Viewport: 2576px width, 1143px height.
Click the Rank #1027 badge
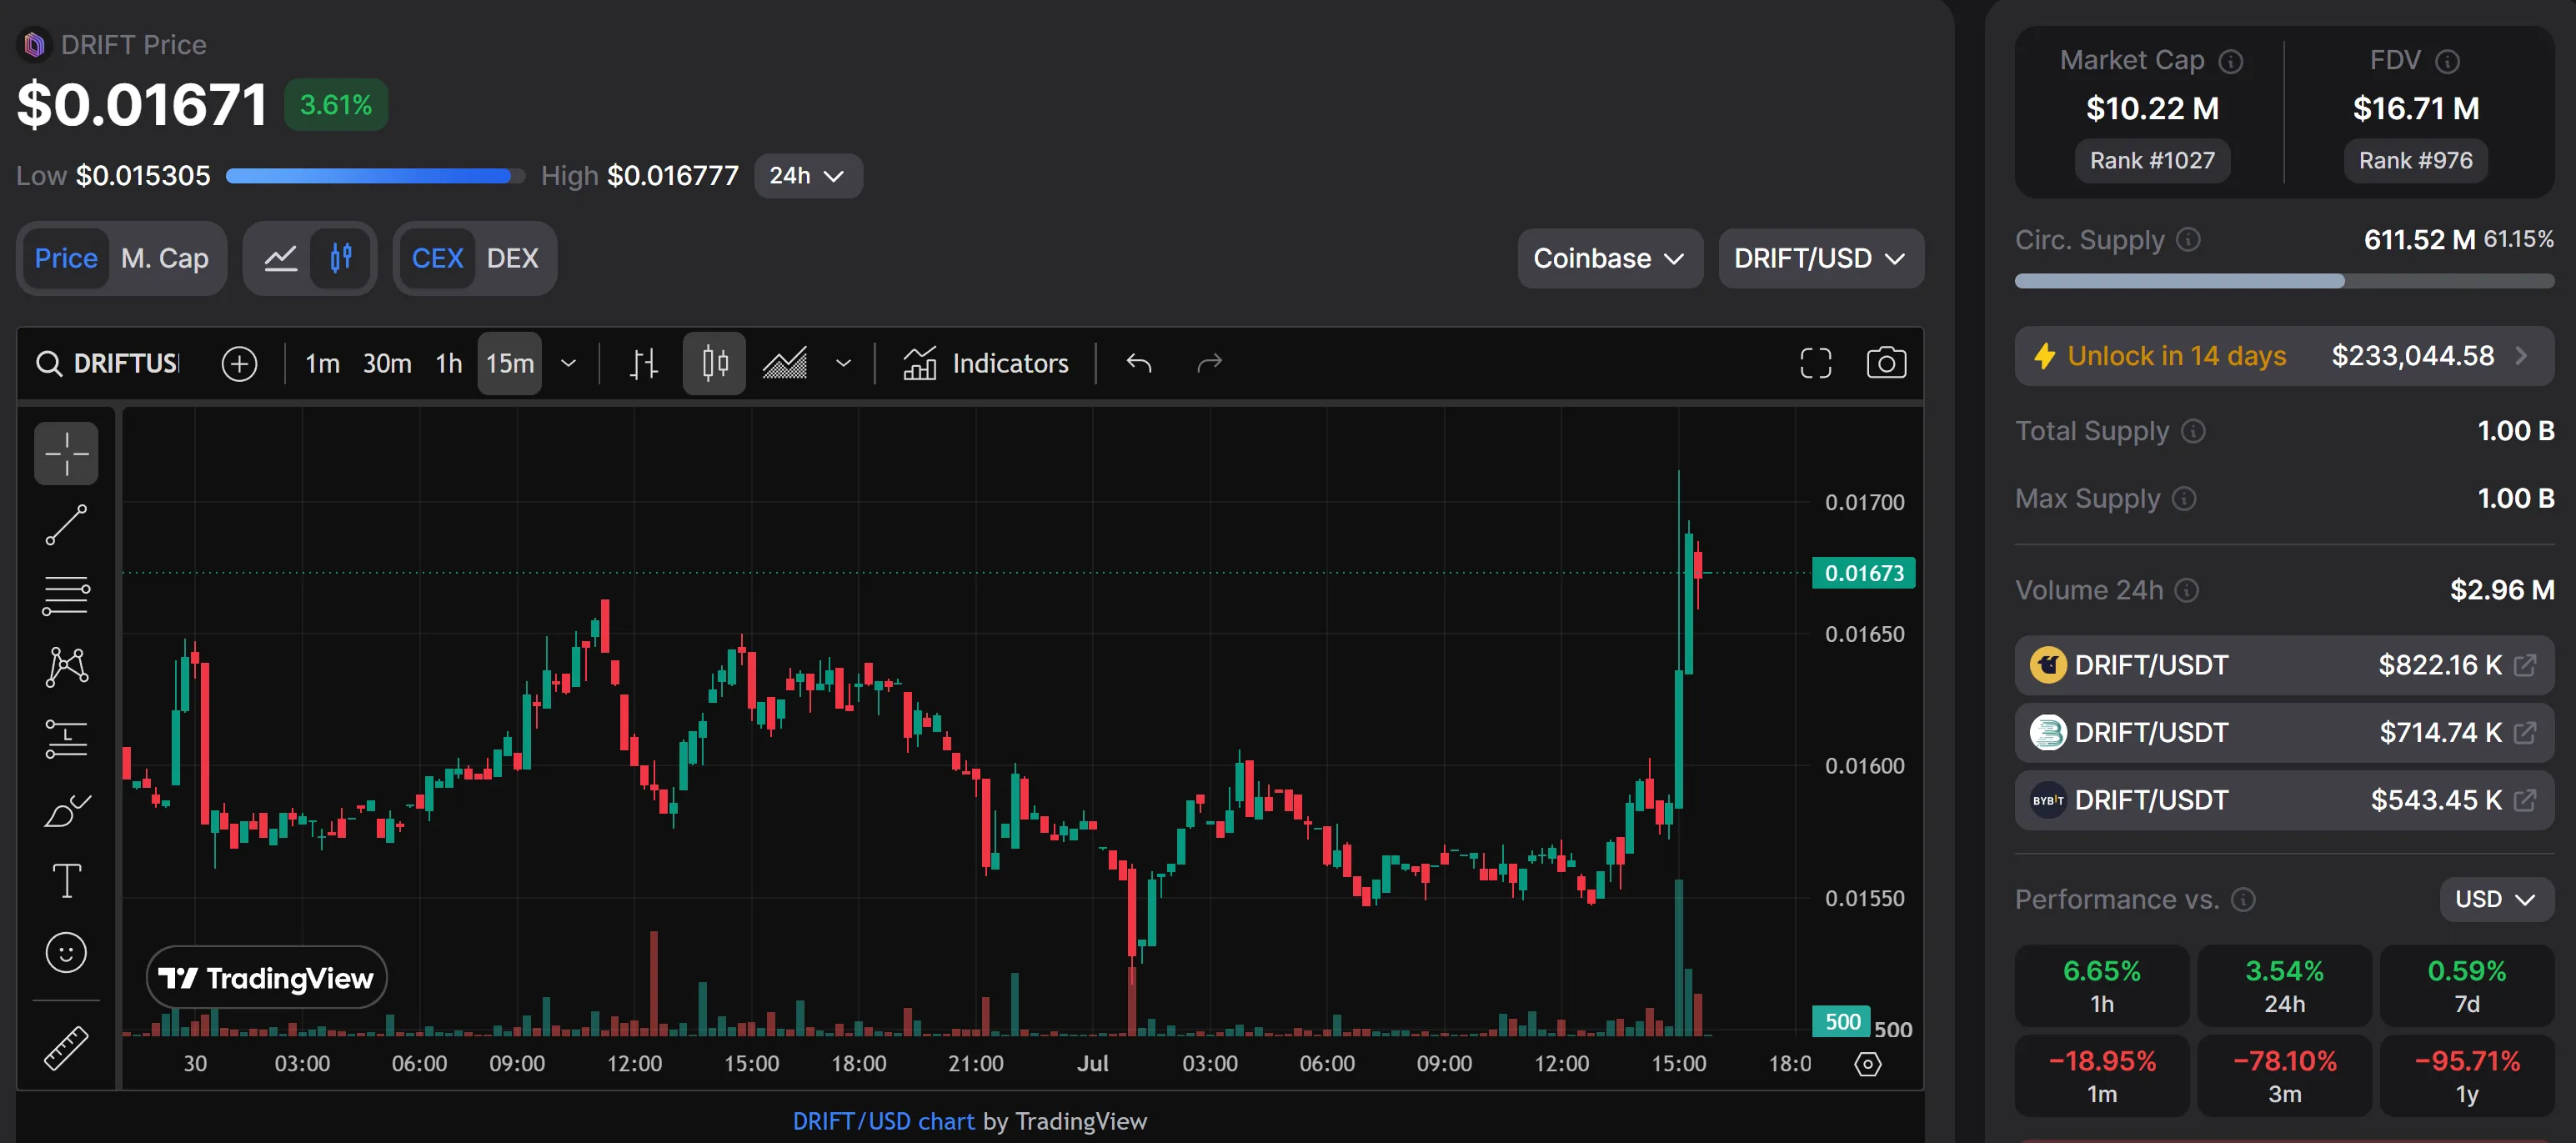(x=2152, y=161)
